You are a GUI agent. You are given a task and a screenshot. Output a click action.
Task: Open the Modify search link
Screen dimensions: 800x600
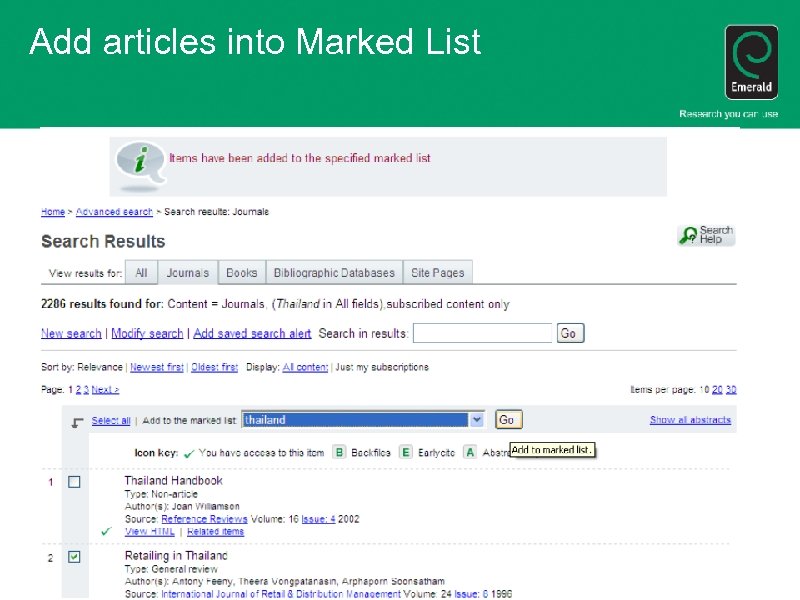147,332
